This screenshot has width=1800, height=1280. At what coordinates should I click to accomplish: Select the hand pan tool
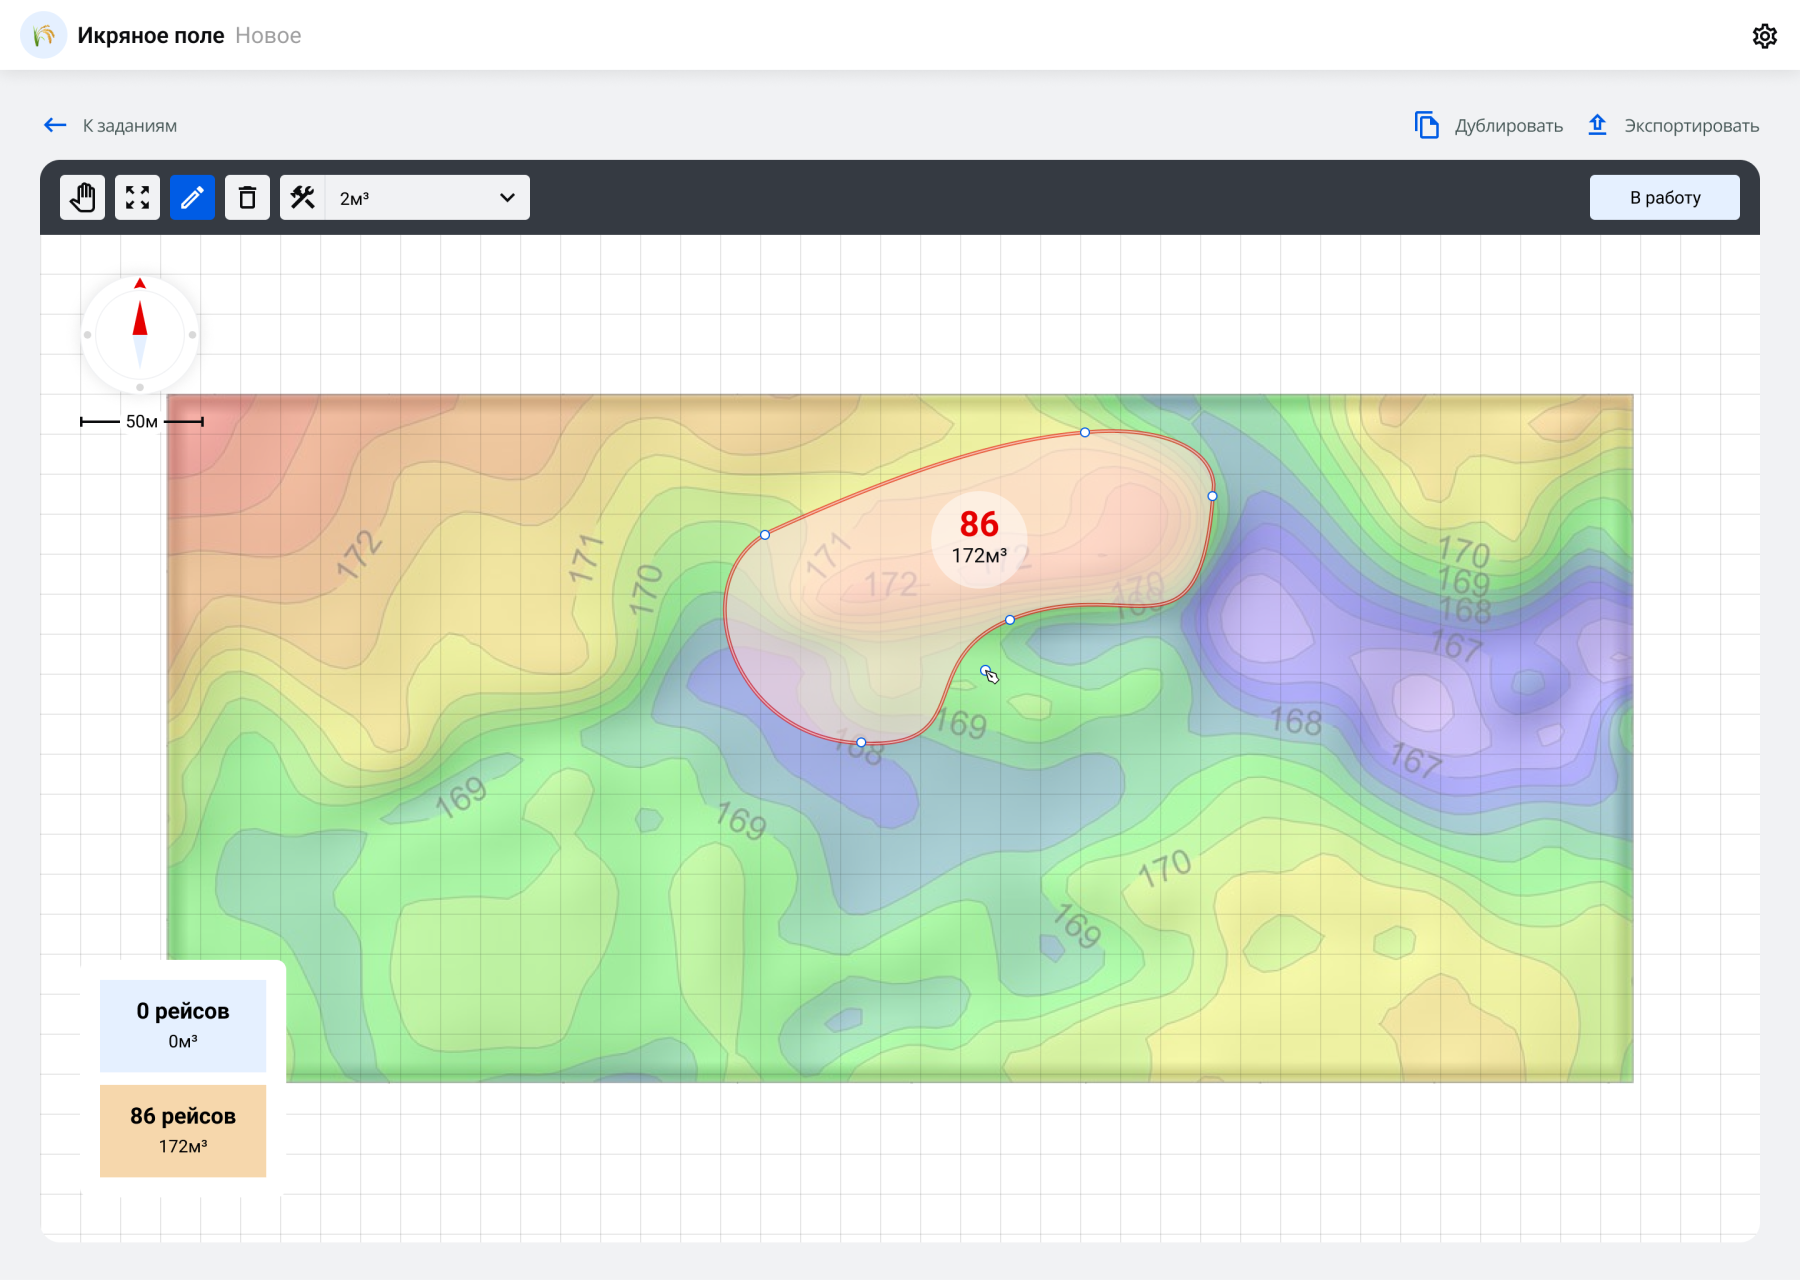82,198
